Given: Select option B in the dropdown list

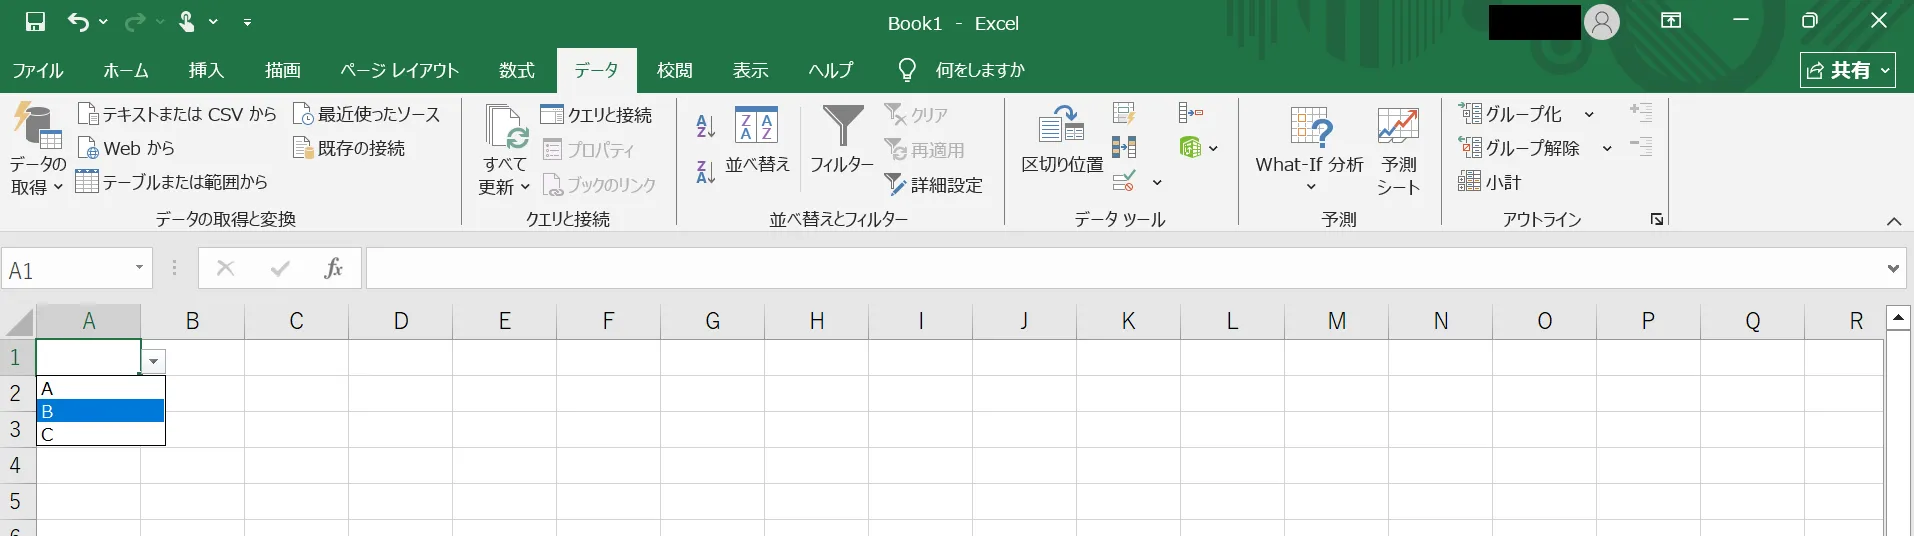Looking at the screenshot, I should point(100,411).
